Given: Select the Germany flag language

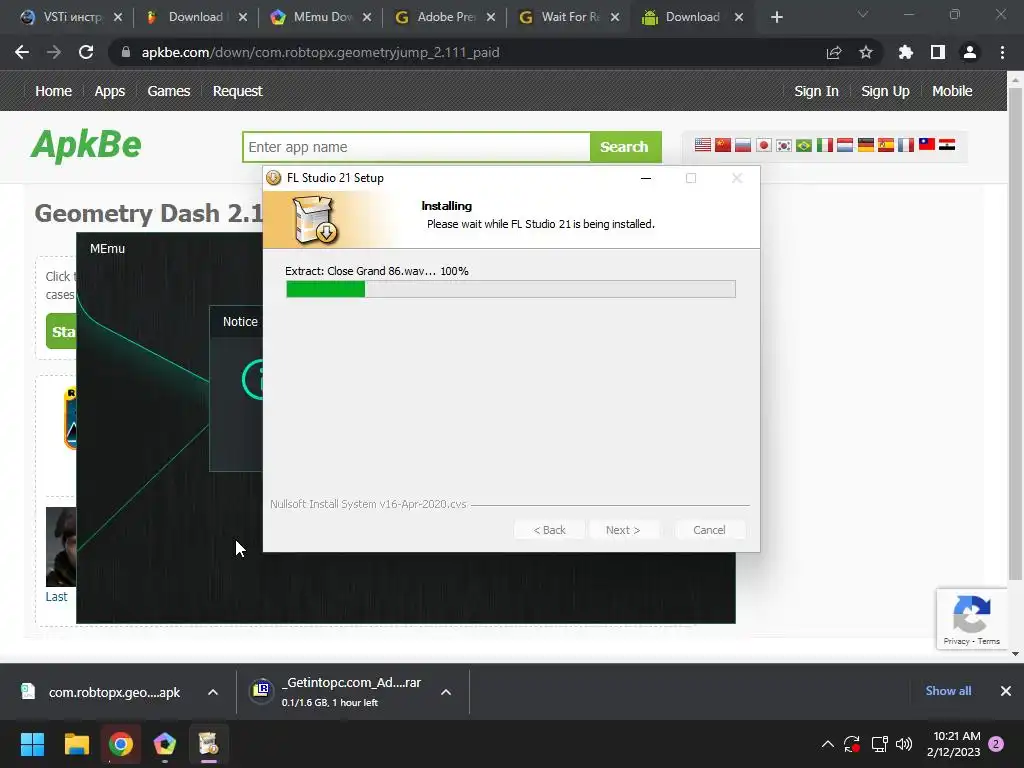Looking at the screenshot, I should pyautogui.click(x=866, y=145).
